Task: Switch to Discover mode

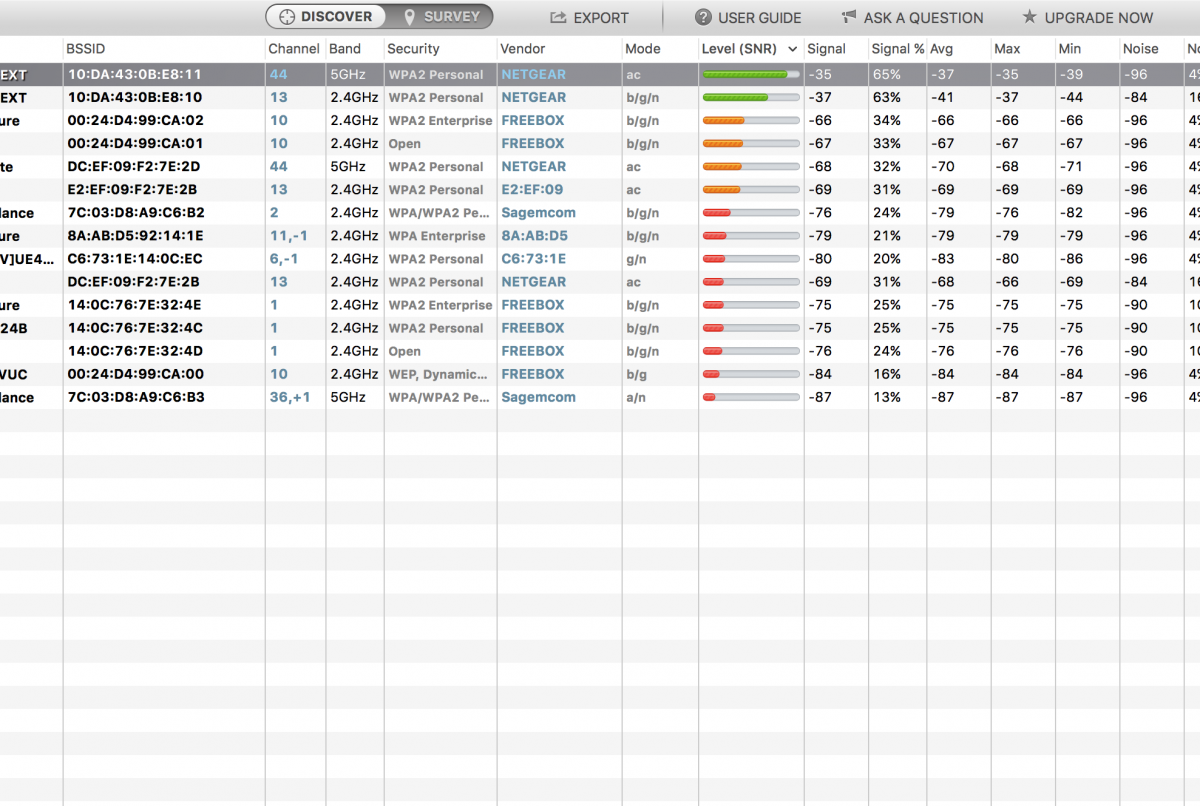Action: coord(326,16)
